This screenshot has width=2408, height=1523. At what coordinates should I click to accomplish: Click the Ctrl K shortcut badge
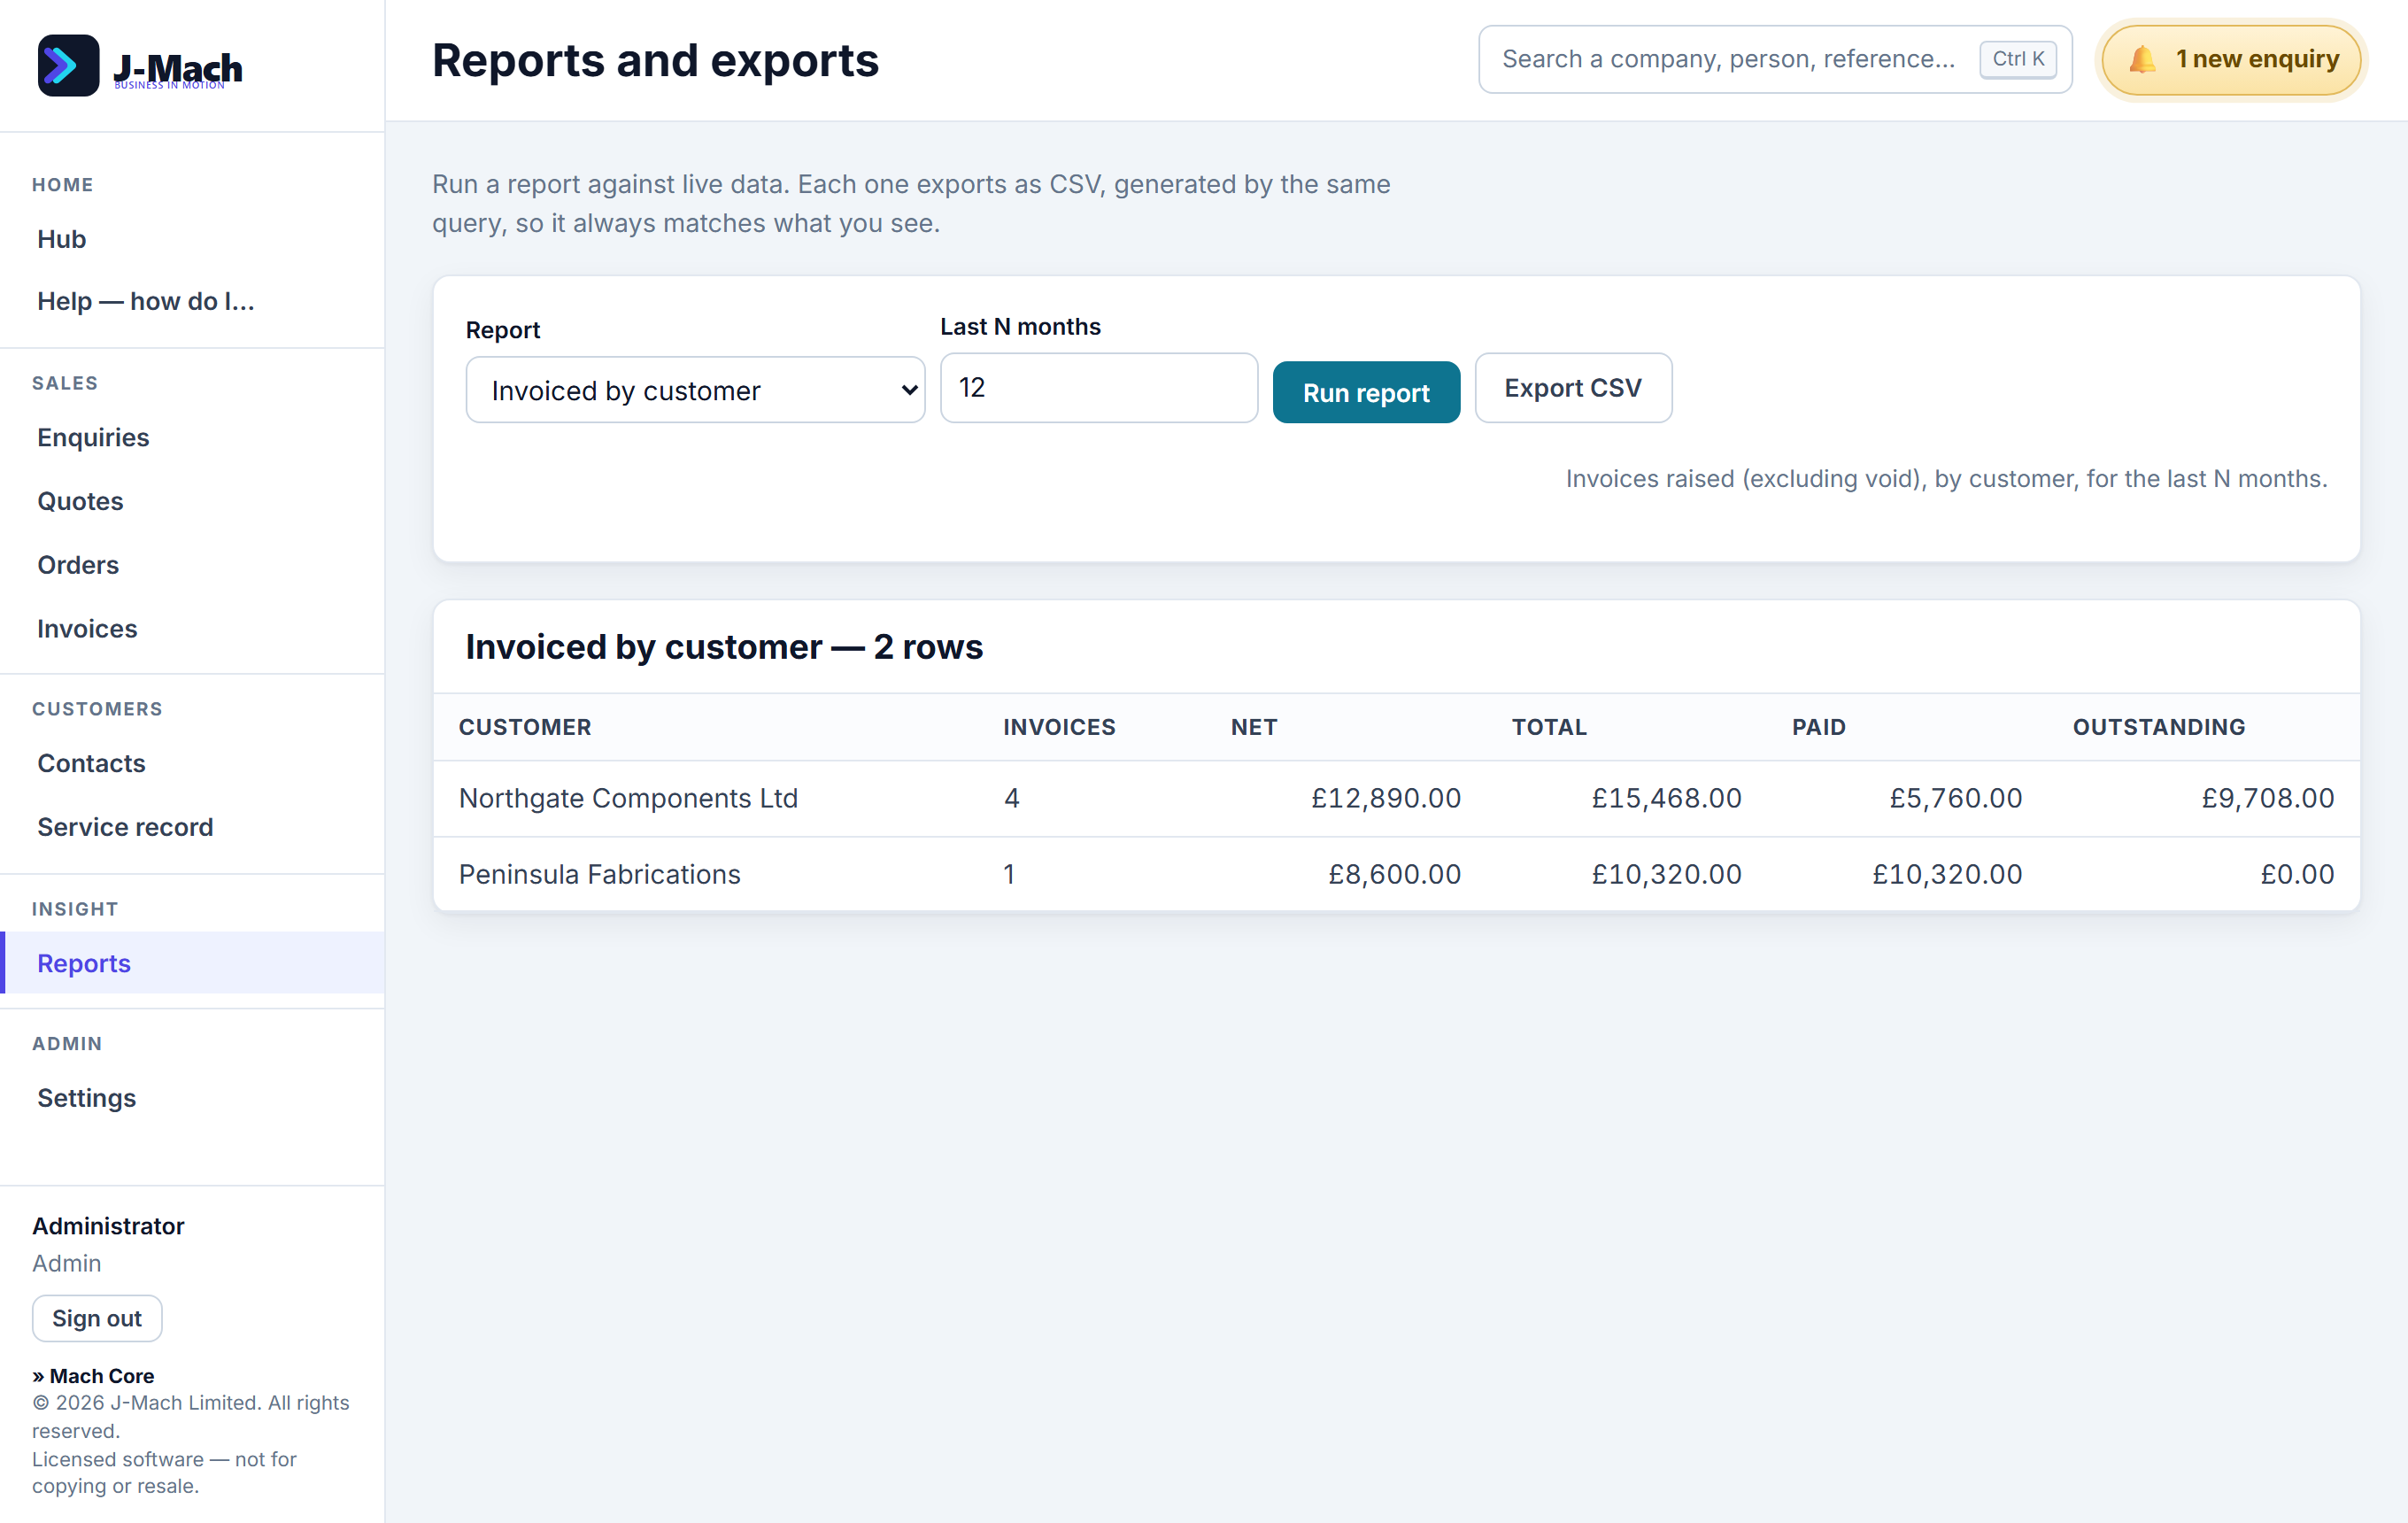pyautogui.click(x=2017, y=60)
